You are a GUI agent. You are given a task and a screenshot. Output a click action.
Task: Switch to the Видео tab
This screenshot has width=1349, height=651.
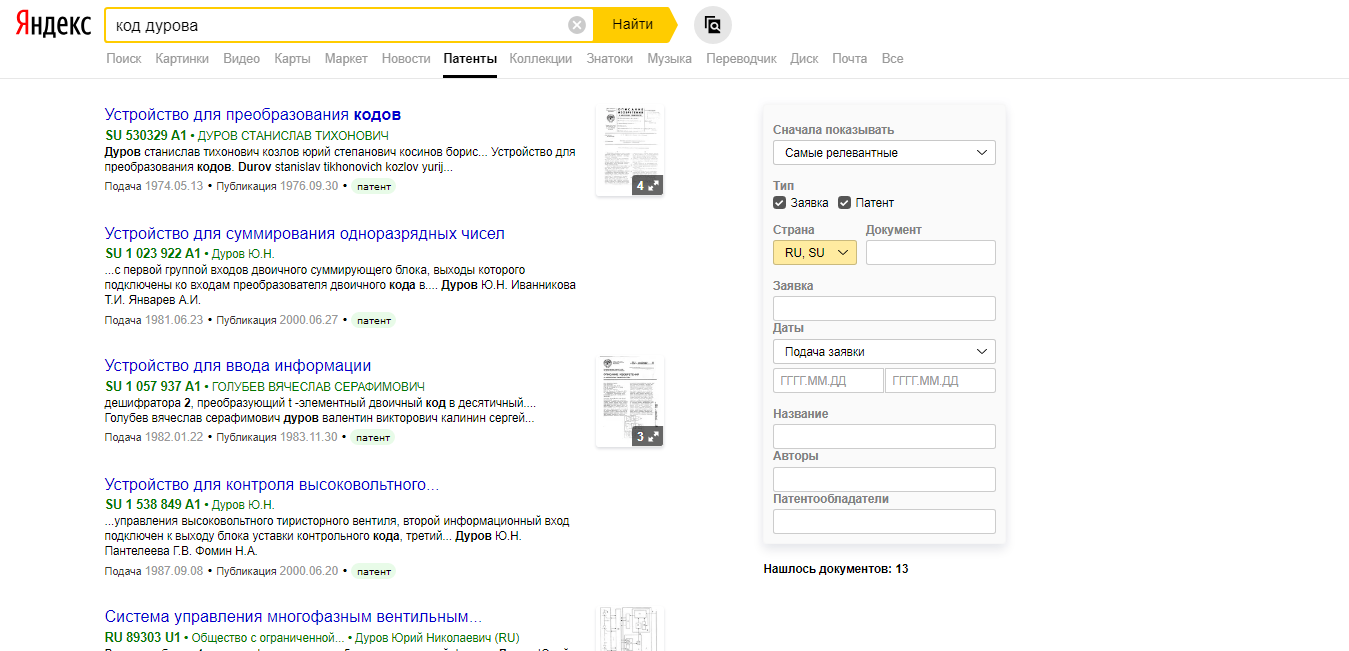pos(242,59)
